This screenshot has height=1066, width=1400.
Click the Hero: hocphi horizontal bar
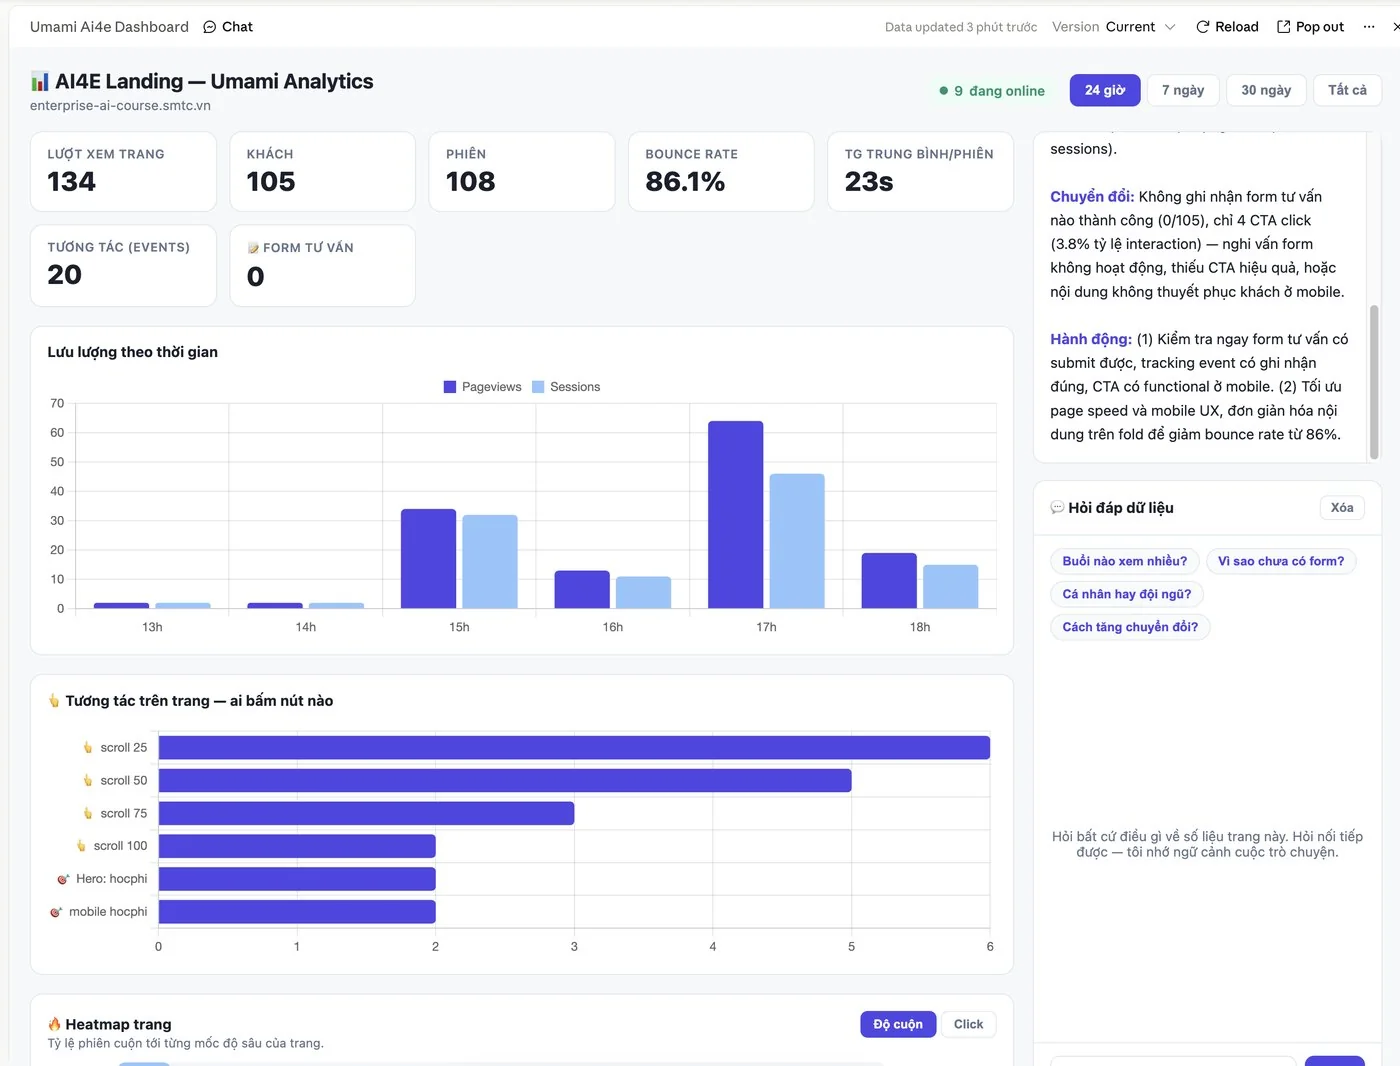pos(297,879)
